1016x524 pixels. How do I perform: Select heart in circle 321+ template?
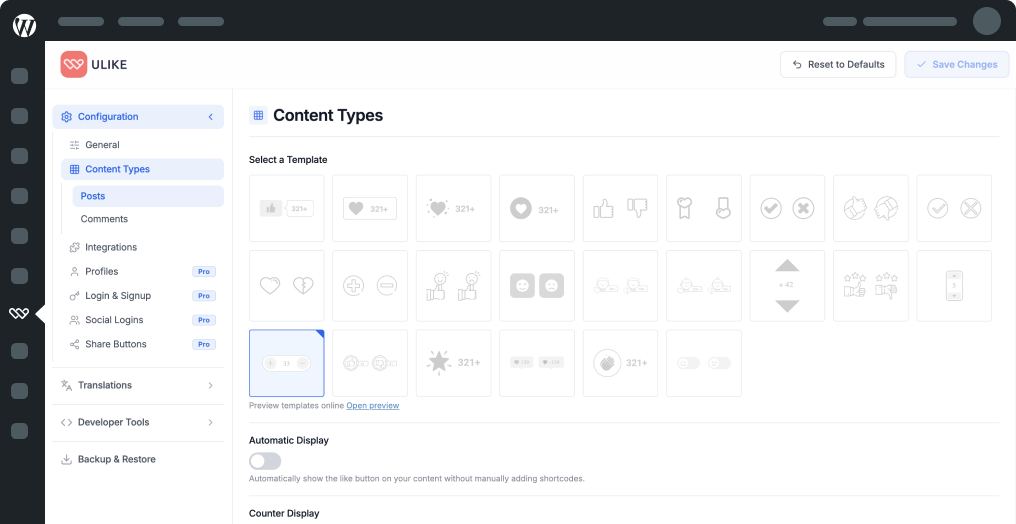(537, 209)
